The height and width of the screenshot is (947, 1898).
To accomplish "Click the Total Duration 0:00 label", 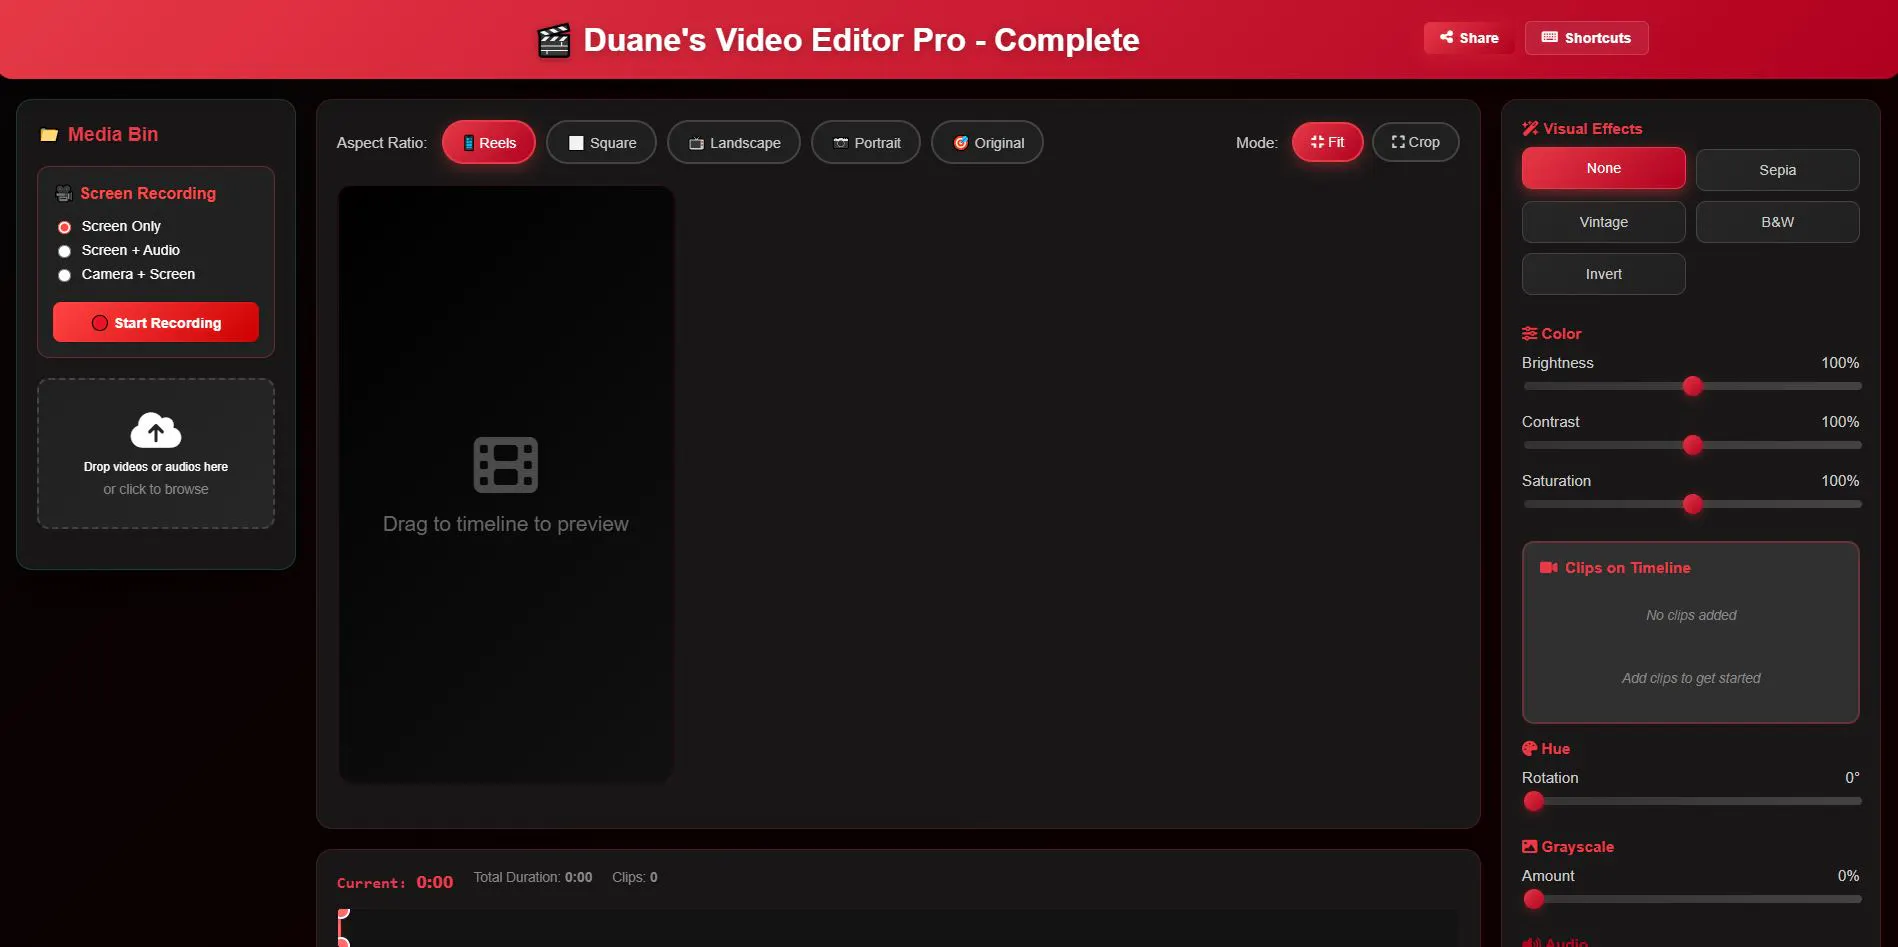I will tap(533, 877).
